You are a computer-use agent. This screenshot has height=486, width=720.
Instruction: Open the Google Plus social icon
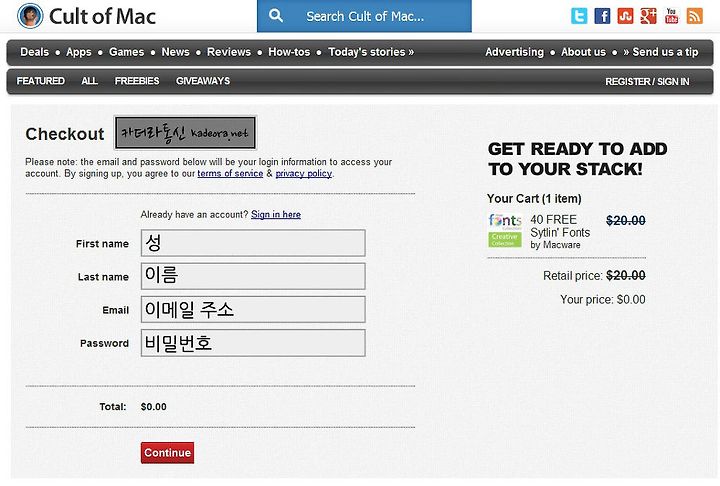[648, 16]
